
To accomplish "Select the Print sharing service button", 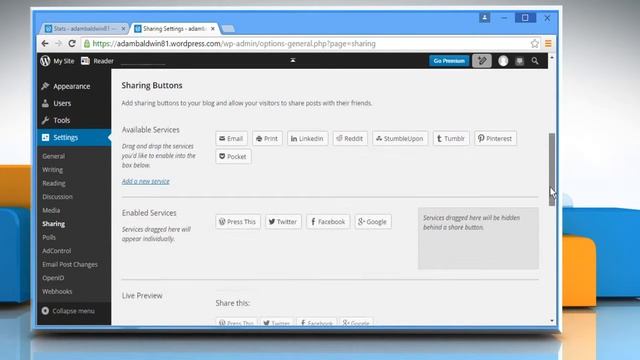I will click(x=267, y=138).
